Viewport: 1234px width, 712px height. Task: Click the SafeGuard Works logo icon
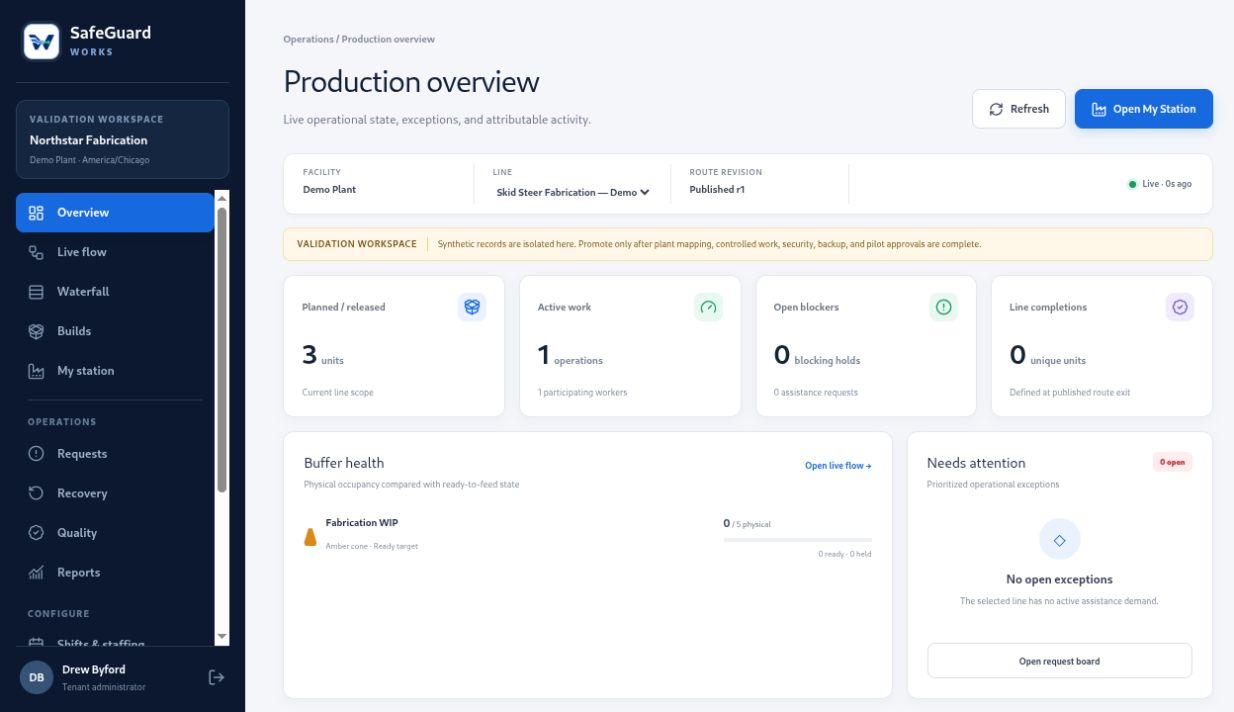[x=41, y=41]
